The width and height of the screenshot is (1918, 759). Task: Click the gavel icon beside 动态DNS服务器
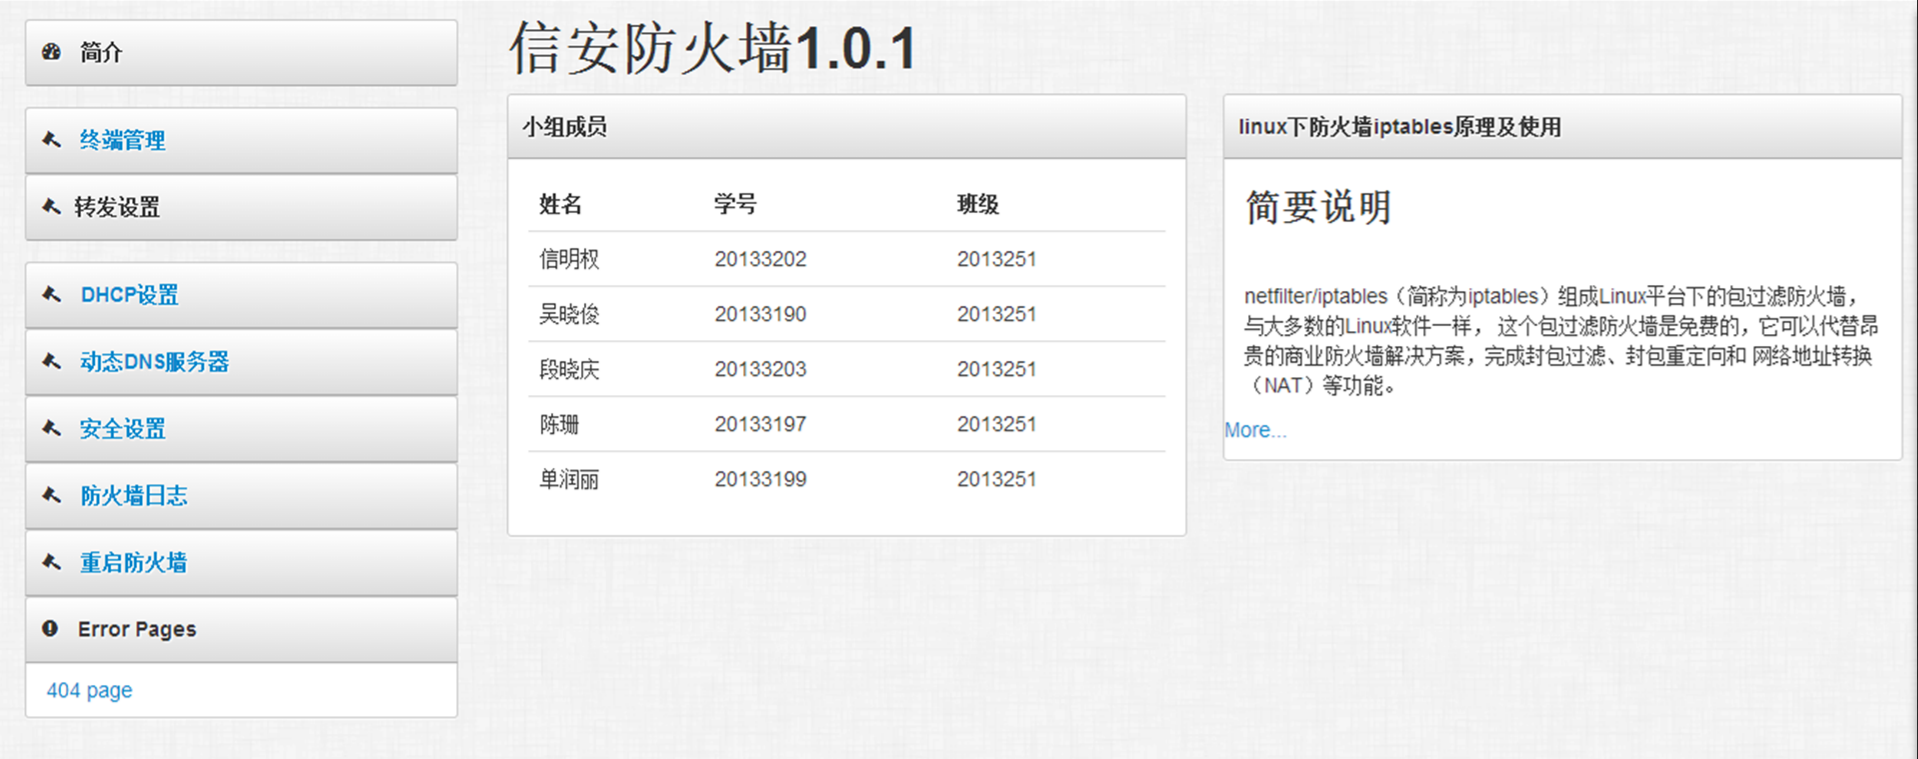coord(51,362)
